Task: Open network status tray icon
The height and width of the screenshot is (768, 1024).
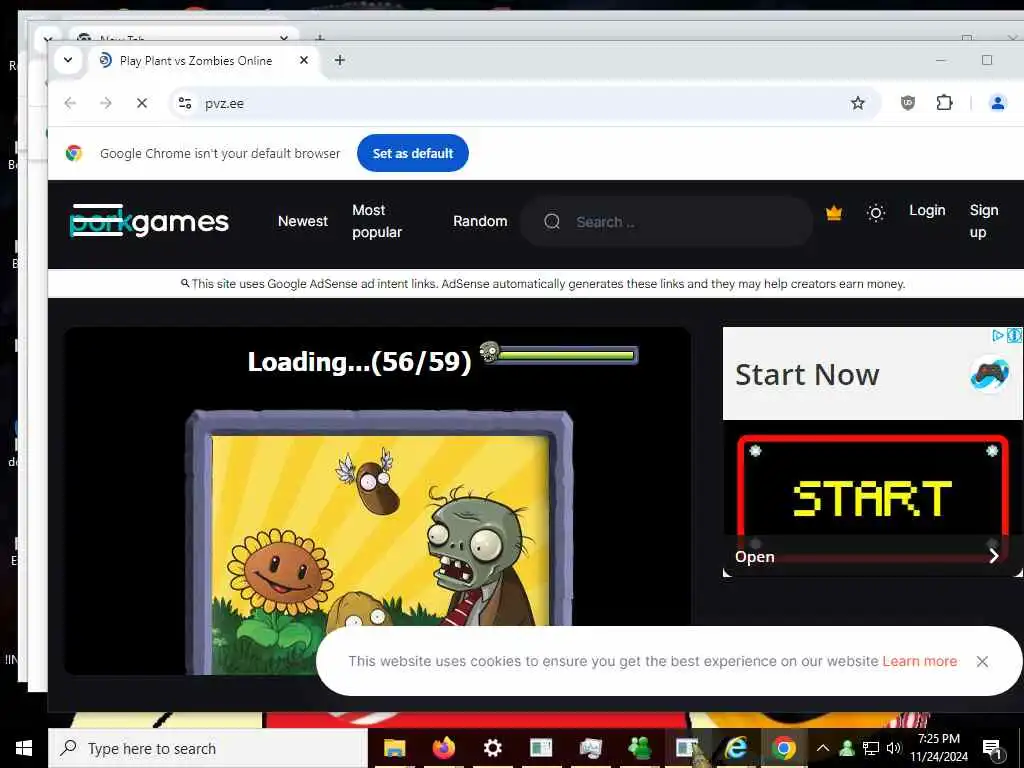Action: pyautogui.click(x=871, y=748)
